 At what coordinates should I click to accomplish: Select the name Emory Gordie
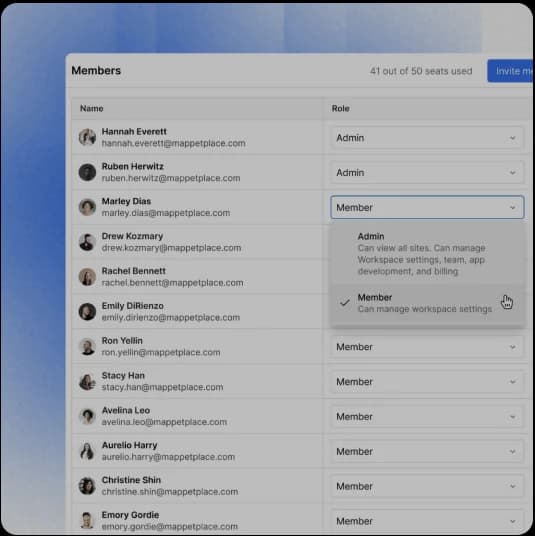tap(130, 515)
